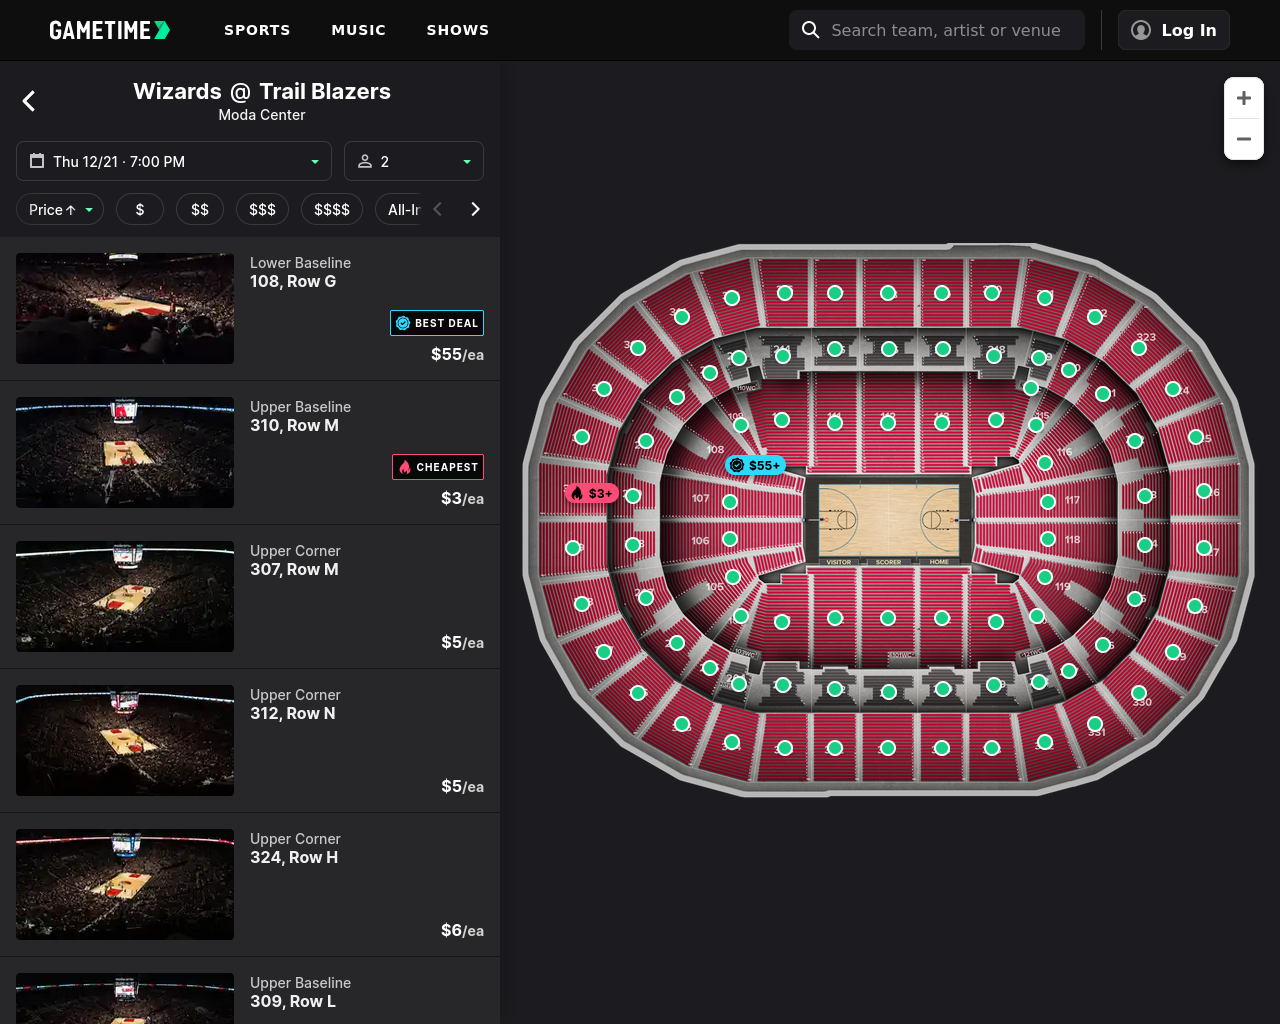This screenshot has width=1280, height=1024.
Task: Click the Log In button
Action: click(x=1174, y=30)
